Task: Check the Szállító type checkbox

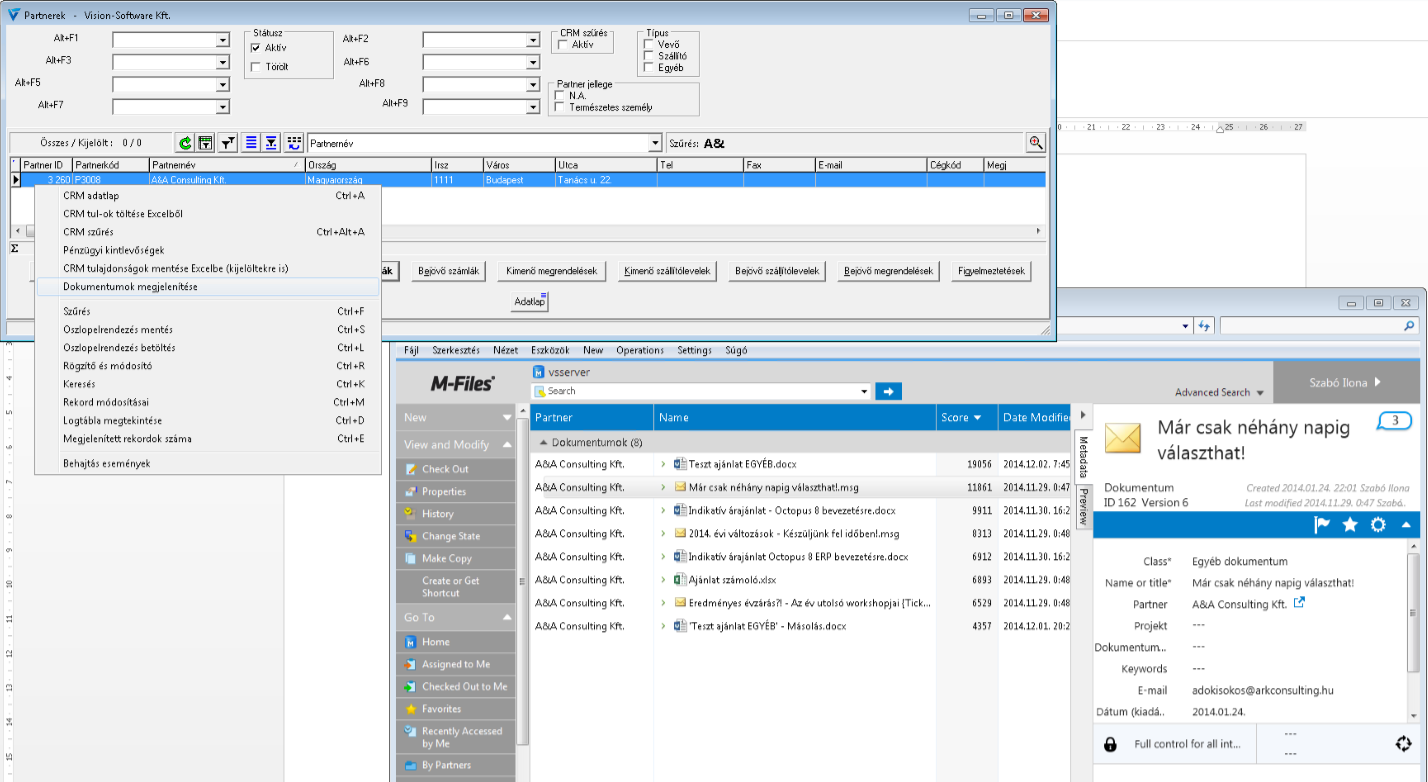Action: coord(650,56)
